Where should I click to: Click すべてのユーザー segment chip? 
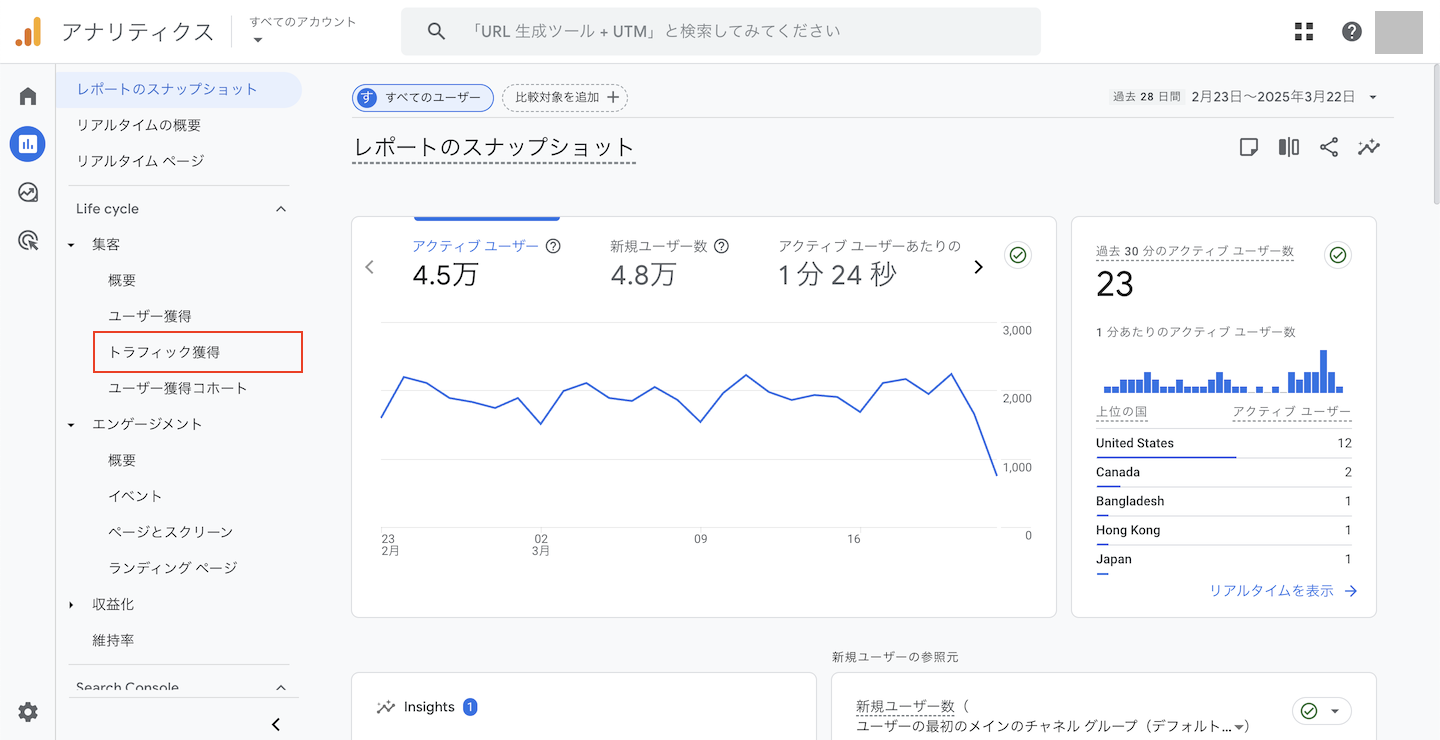click(x=423, y=97)
